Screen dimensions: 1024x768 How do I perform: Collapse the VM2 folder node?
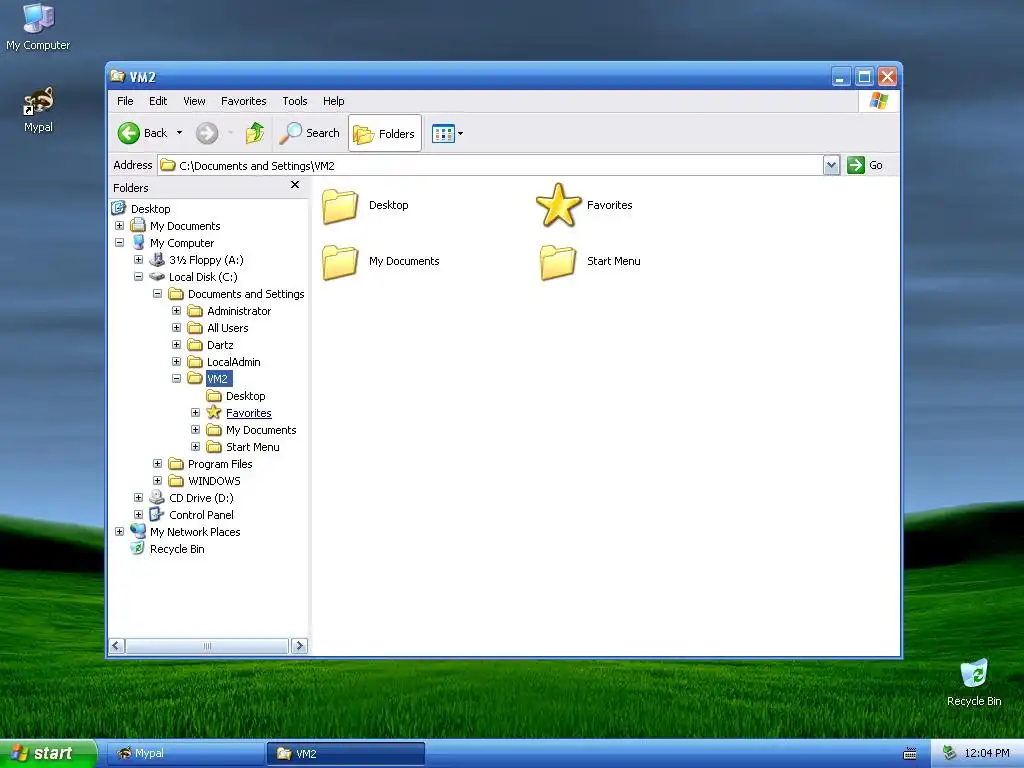(176, 378)
